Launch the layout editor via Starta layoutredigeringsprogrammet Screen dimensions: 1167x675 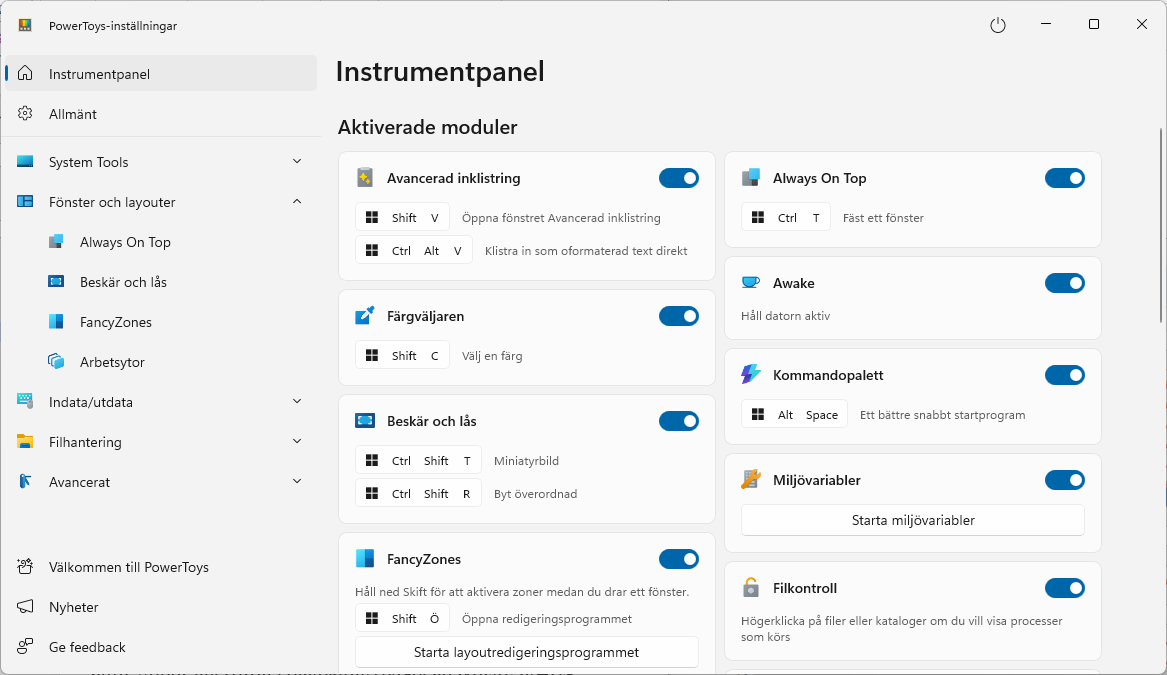pos(526,652)
